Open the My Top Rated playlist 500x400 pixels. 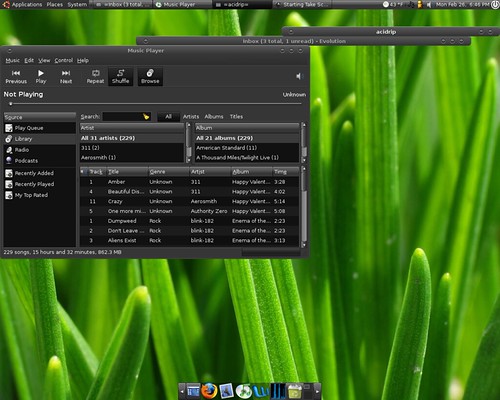40,195
